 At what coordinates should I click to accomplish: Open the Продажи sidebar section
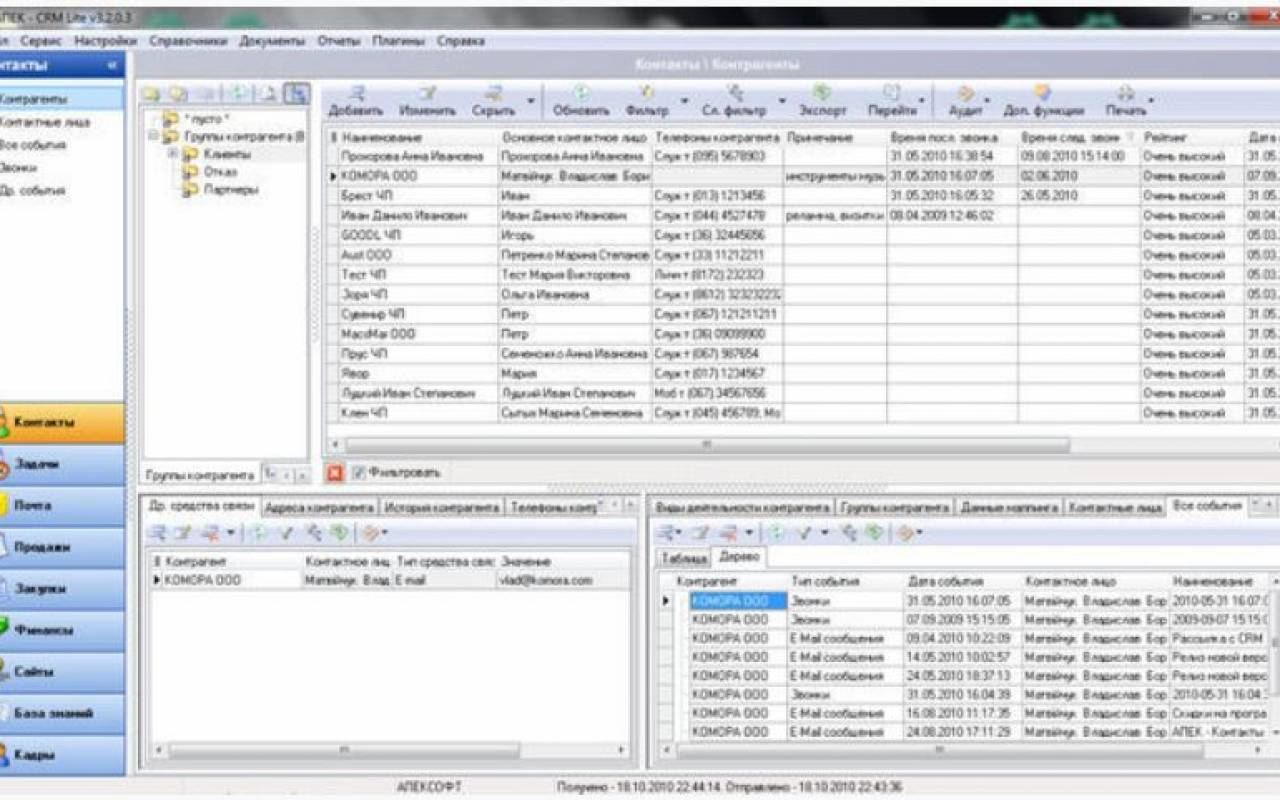click(x=62, y=547)
